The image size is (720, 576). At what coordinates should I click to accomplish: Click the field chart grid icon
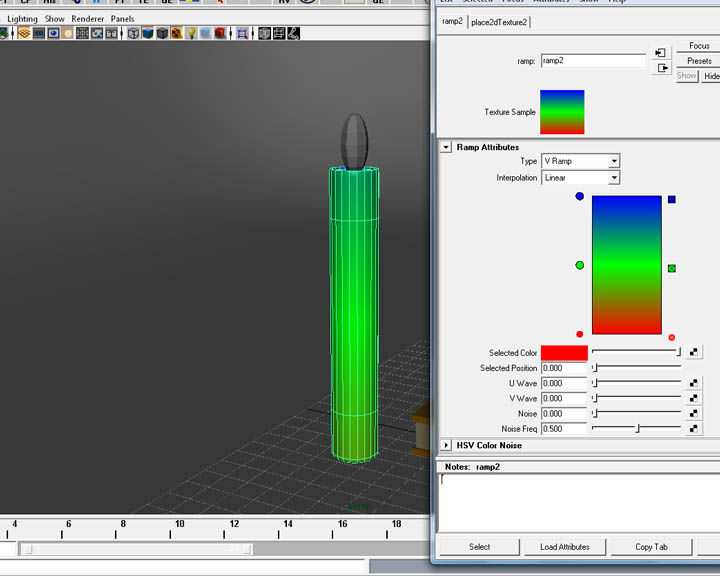click(82, 33)
